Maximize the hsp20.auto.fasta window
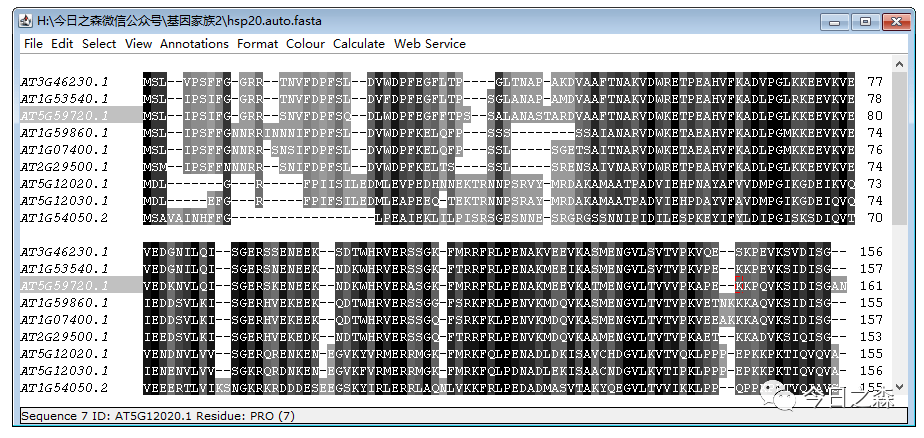This screenshot has width=924, height=438. [864, 20]
